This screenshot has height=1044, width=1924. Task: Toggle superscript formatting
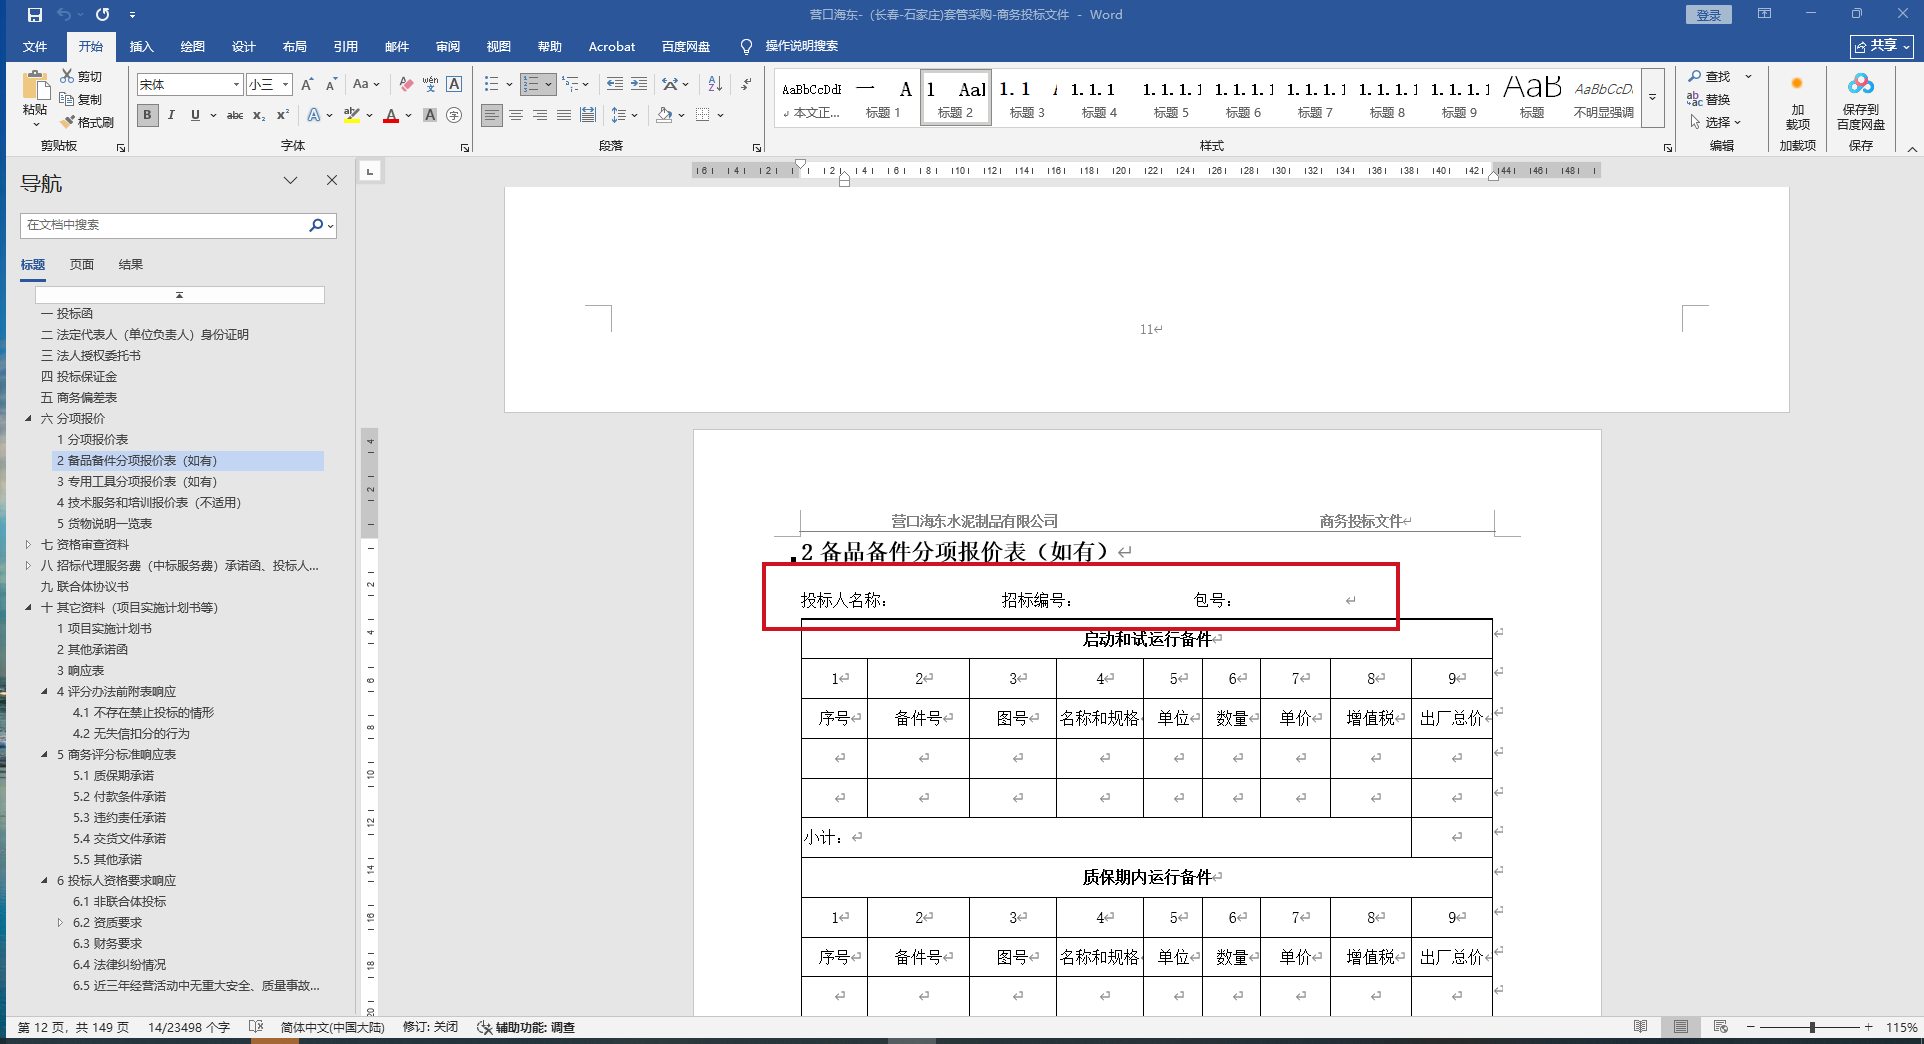coord(283,116)
